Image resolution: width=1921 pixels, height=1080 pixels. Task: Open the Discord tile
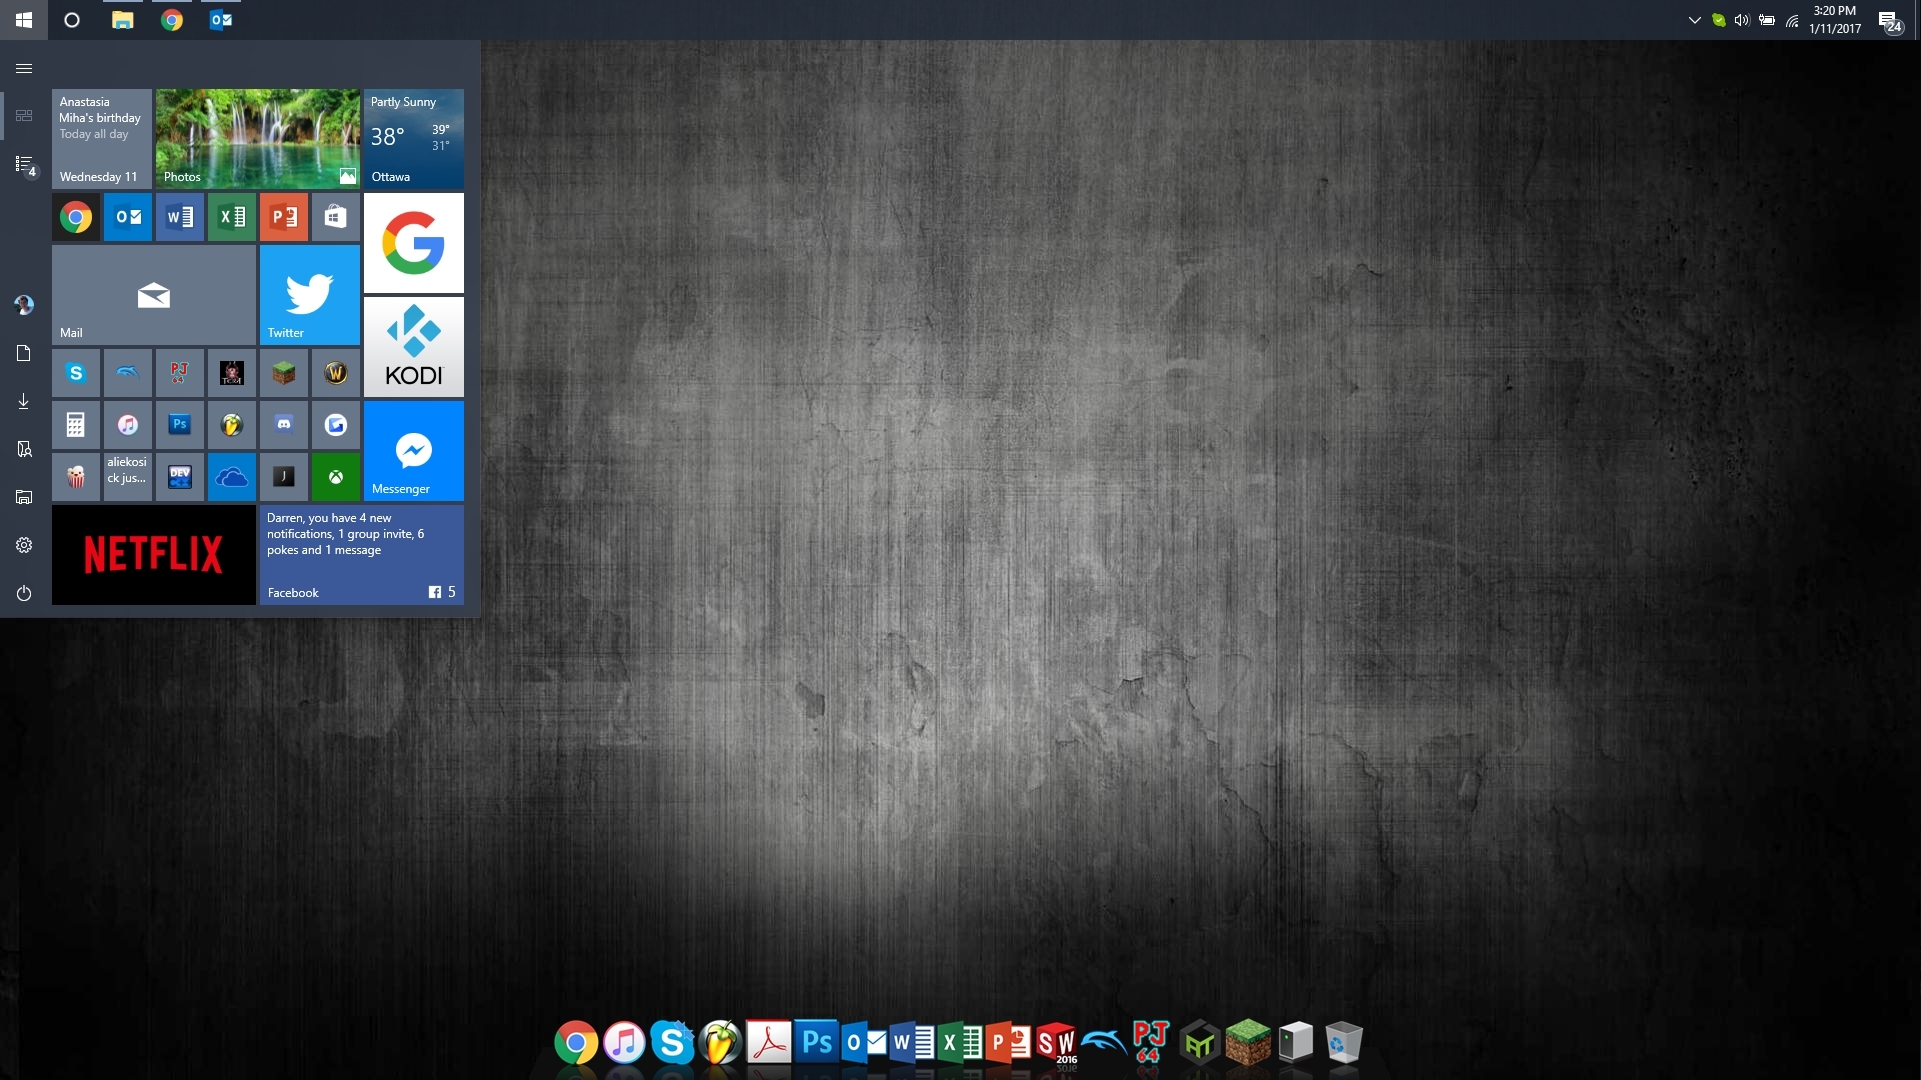click(284, 425)
